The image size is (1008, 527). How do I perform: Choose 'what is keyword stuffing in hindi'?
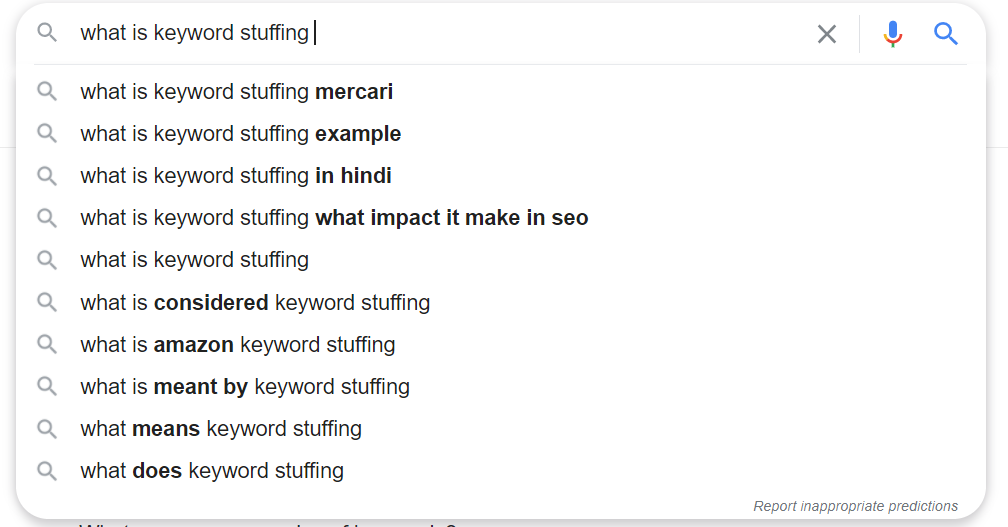coord(500,175)
